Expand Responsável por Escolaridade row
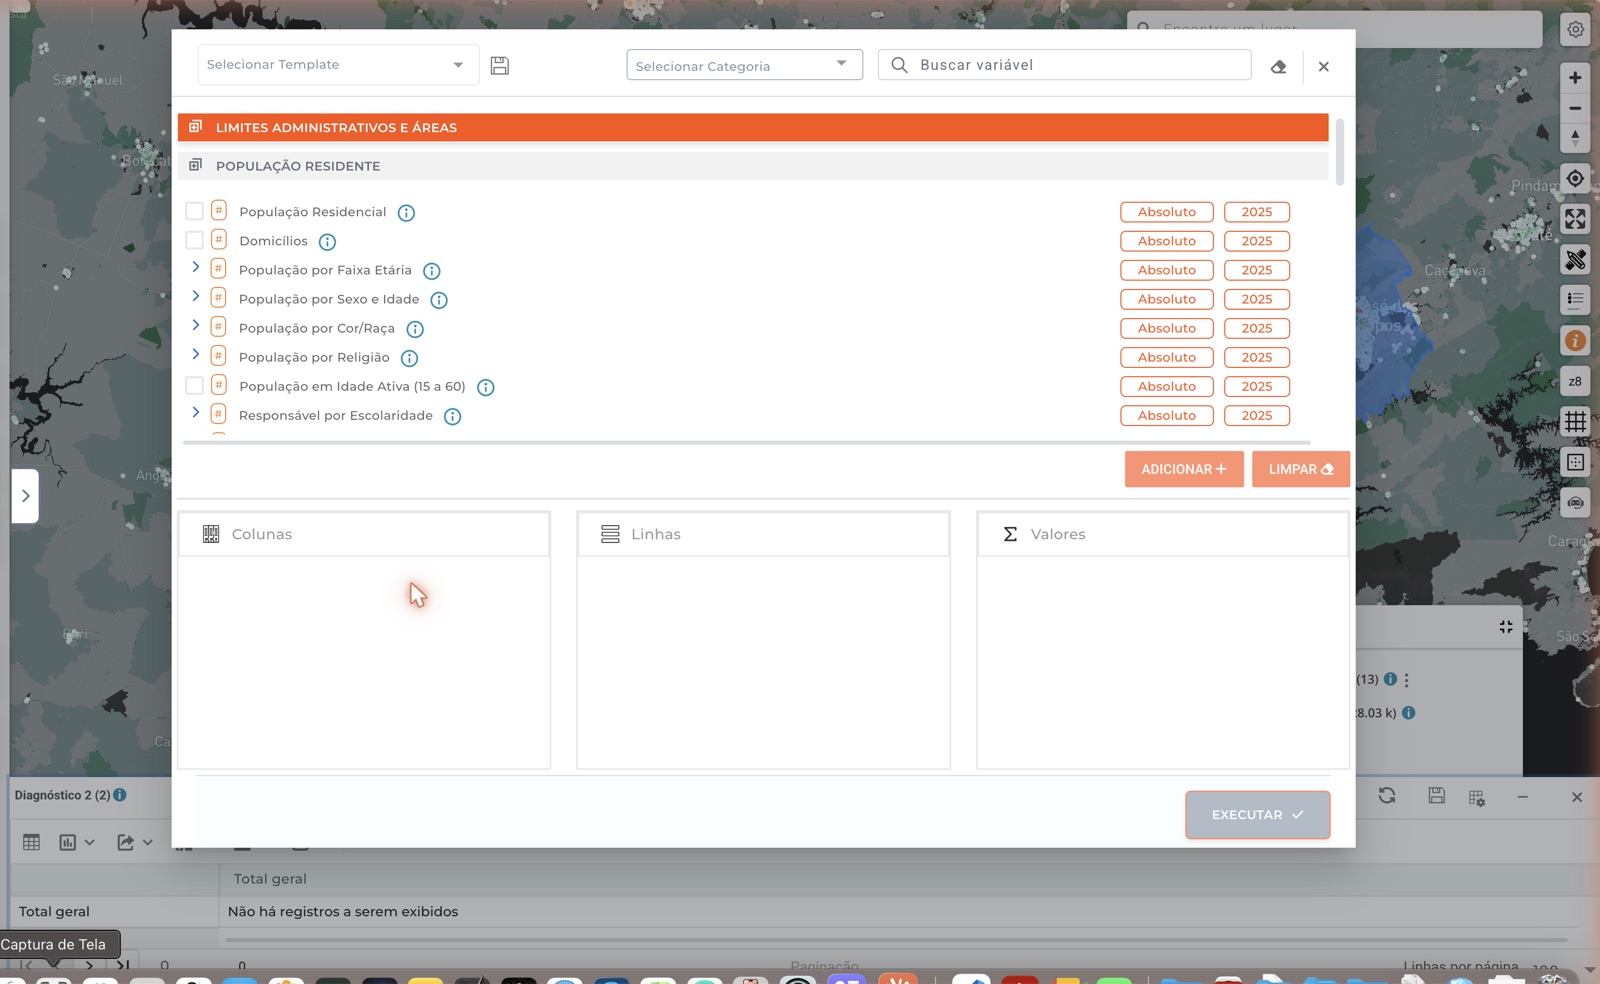The height and width of the screenshot is (984, 1600). click(x=195, y=413)
